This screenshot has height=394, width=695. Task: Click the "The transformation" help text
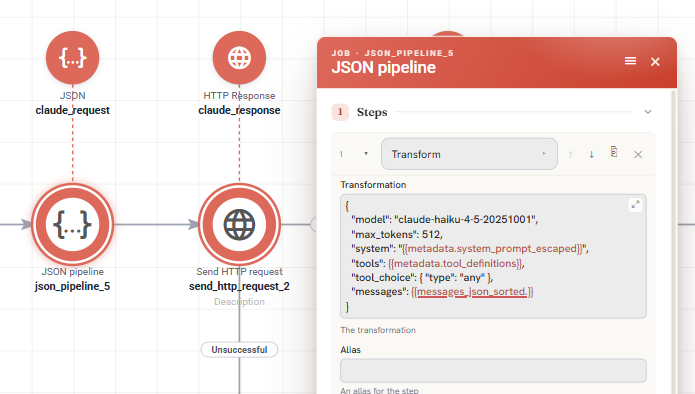378,330
